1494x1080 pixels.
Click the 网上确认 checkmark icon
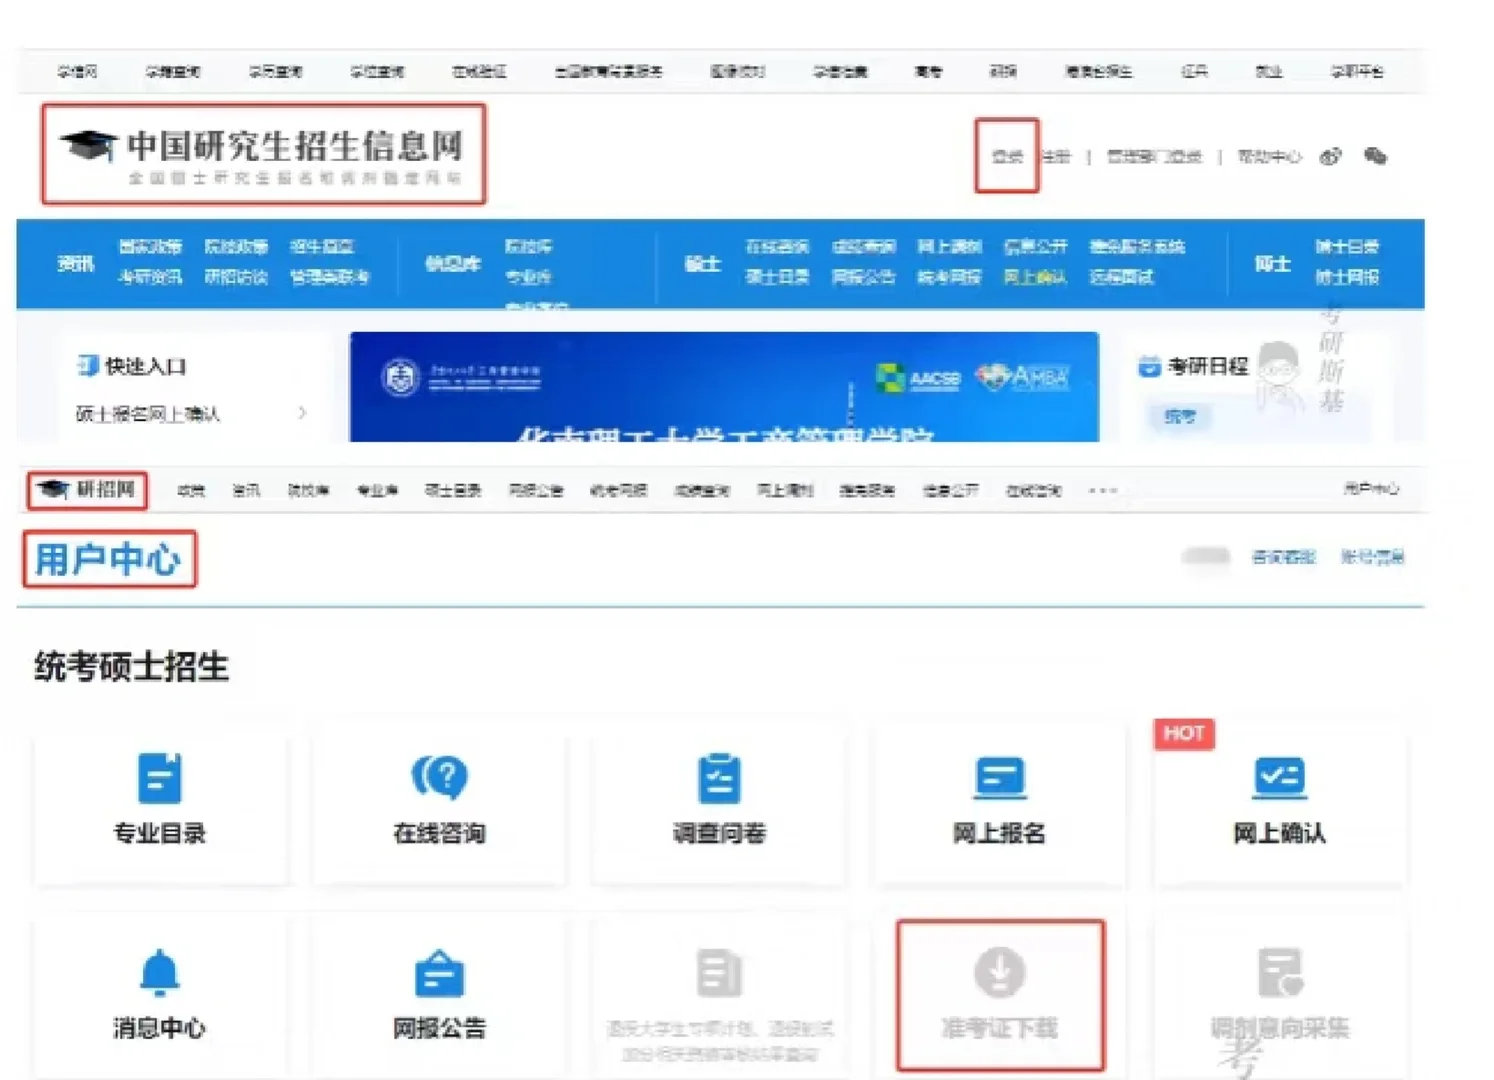(1280, 777)
